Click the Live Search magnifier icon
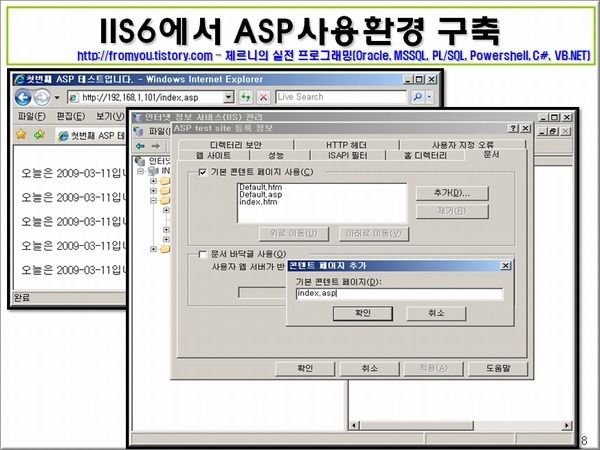This screenshot has width=600, height=450. point(417,97)
